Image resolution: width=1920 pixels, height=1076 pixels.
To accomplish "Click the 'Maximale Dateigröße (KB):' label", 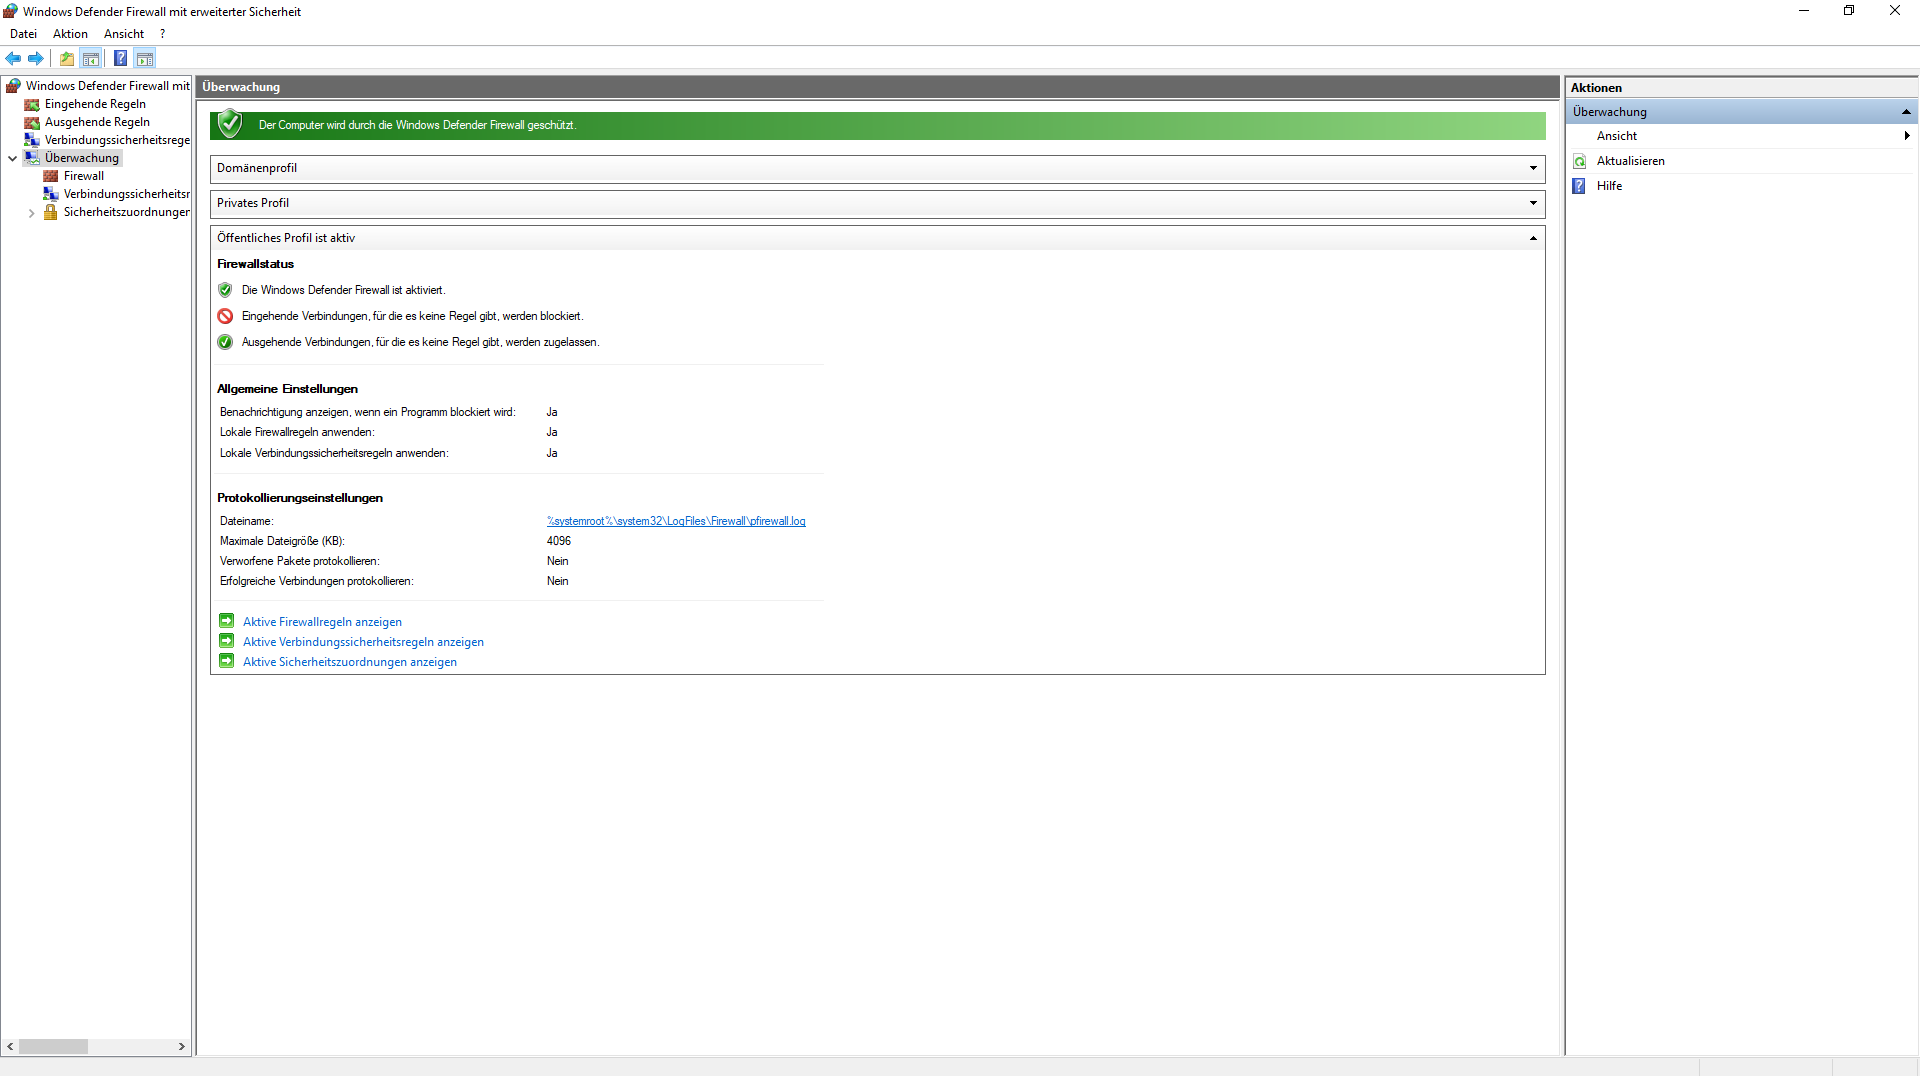I will coord(282,541).
